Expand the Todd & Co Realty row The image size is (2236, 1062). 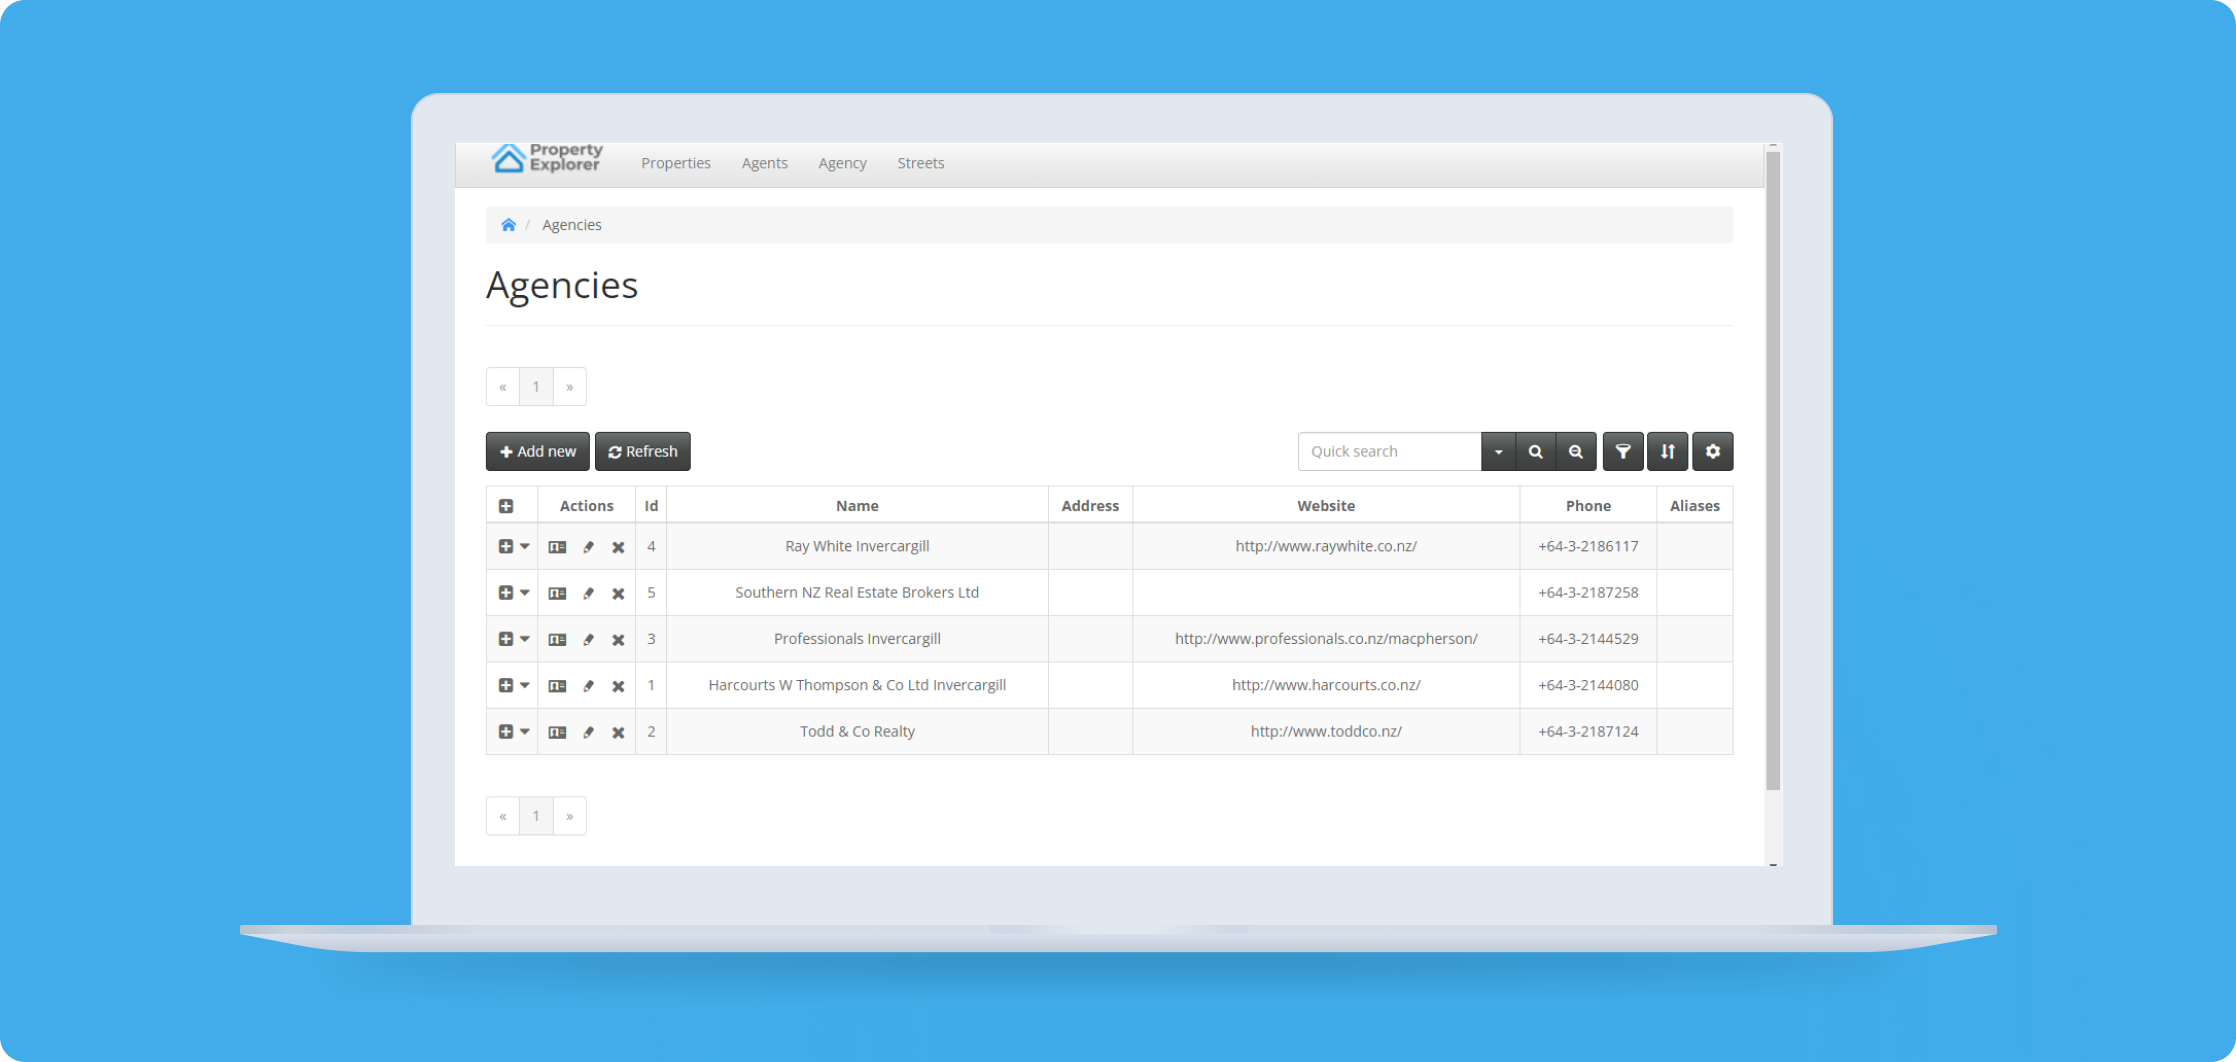click(506, 731)
